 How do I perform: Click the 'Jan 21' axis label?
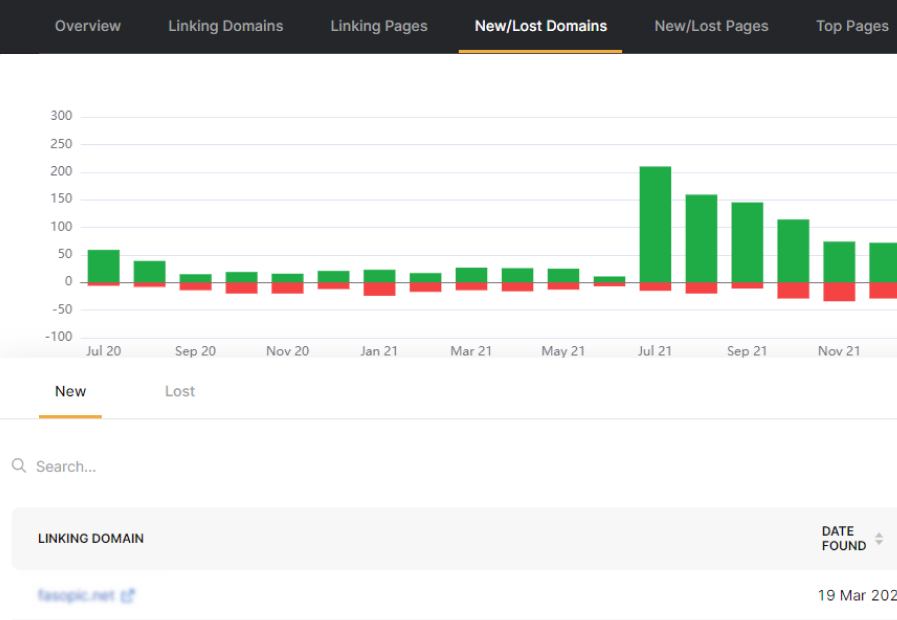(x=379, y=351)
